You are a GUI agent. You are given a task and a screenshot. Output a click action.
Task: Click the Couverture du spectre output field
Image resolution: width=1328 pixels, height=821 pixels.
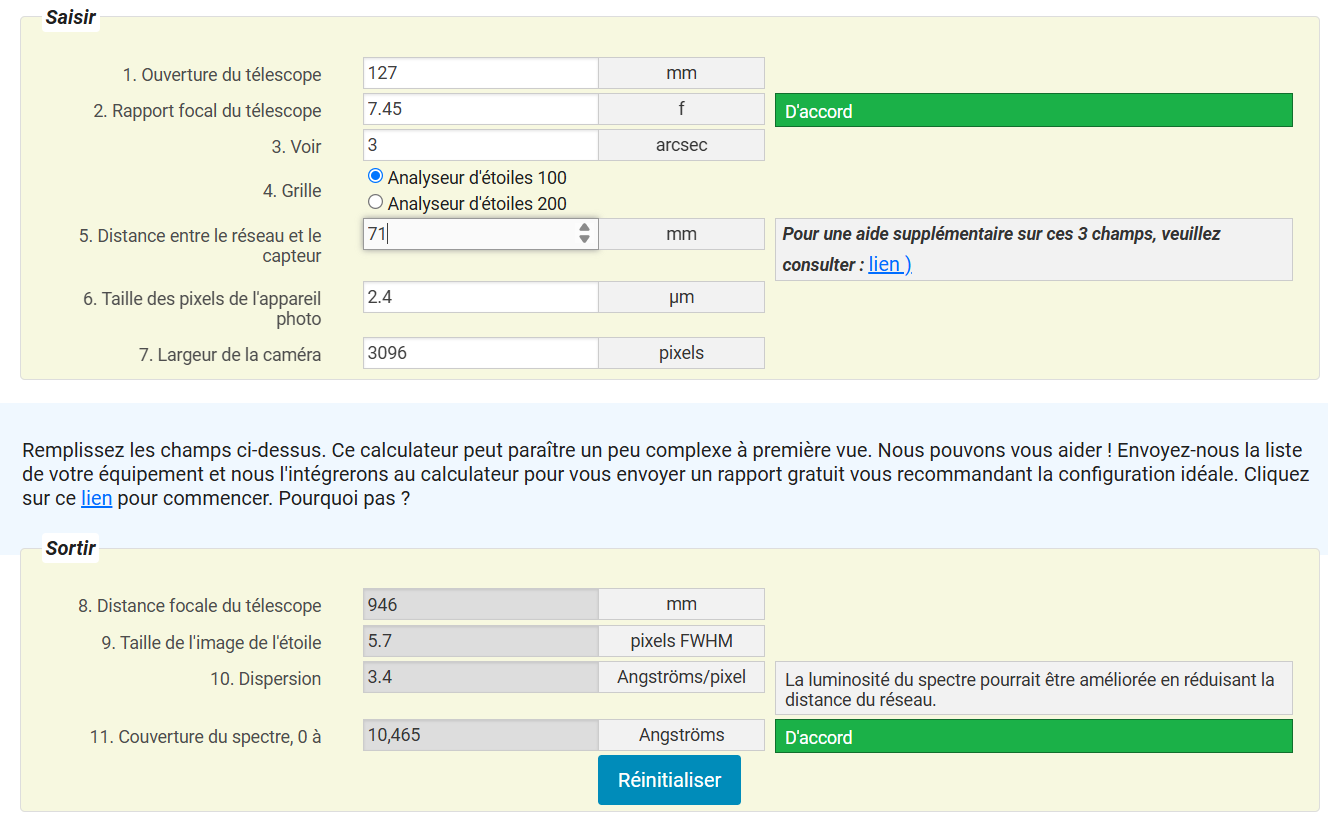click(480, 735)
